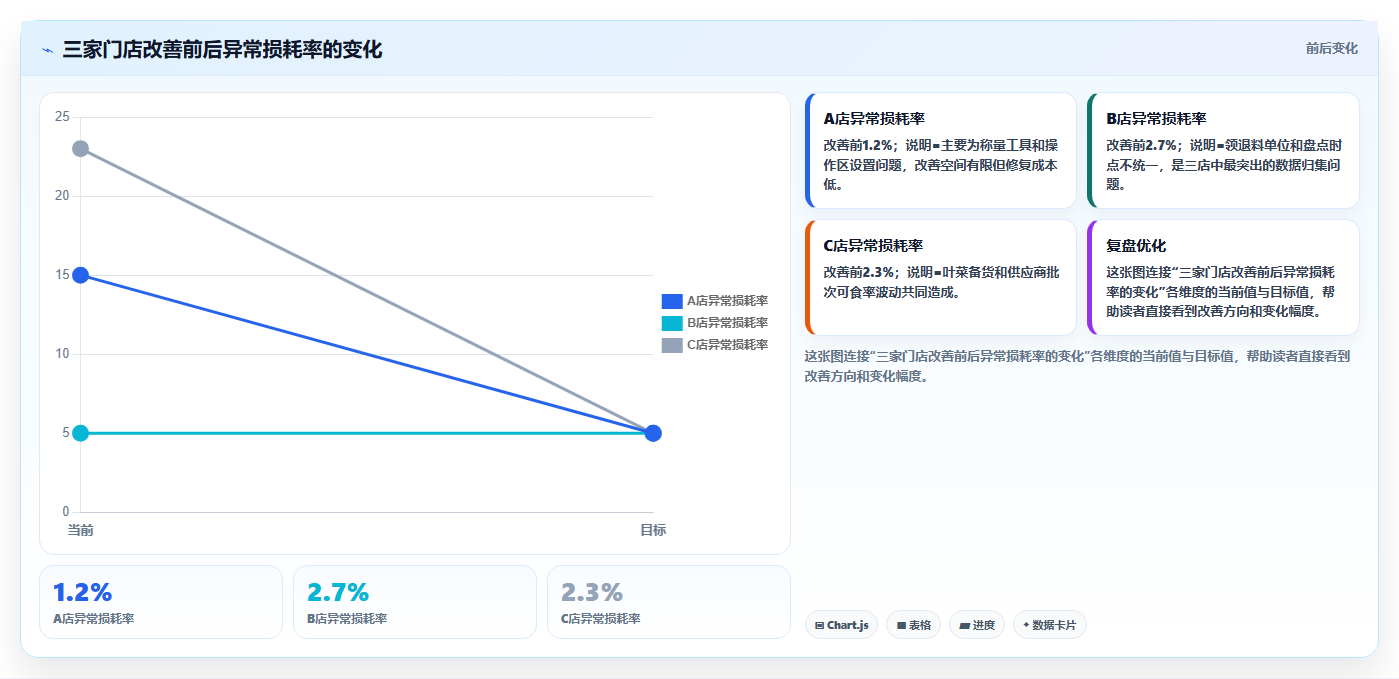This screenshot has width=1399, height=679.
Task: Click the 数据卡片 tag icon
Action: click(1026, 626)
